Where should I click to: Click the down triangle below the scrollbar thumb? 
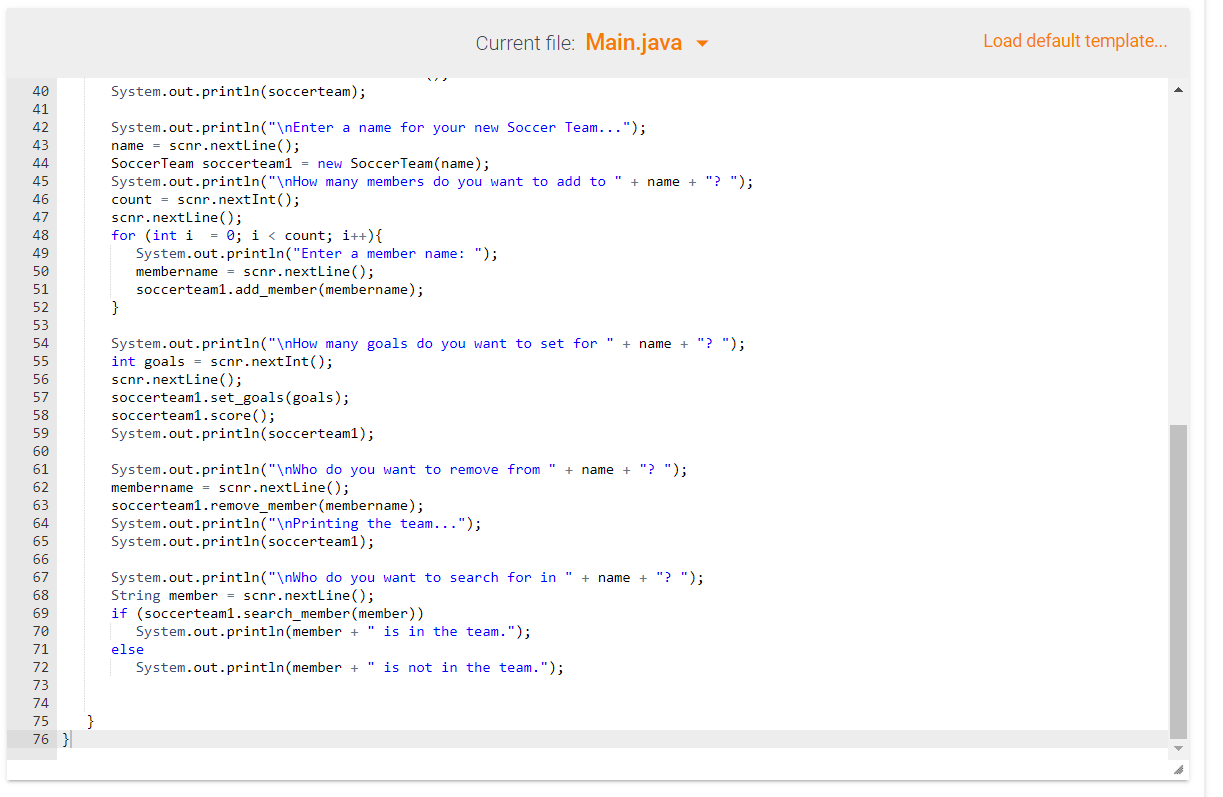click(x=1177, y=748)
